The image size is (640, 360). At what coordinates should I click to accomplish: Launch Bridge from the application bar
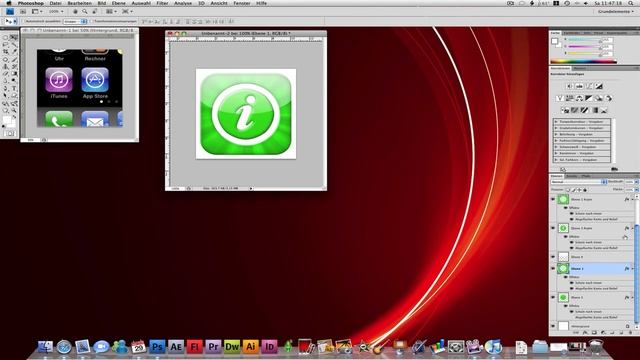click(23, 11)
